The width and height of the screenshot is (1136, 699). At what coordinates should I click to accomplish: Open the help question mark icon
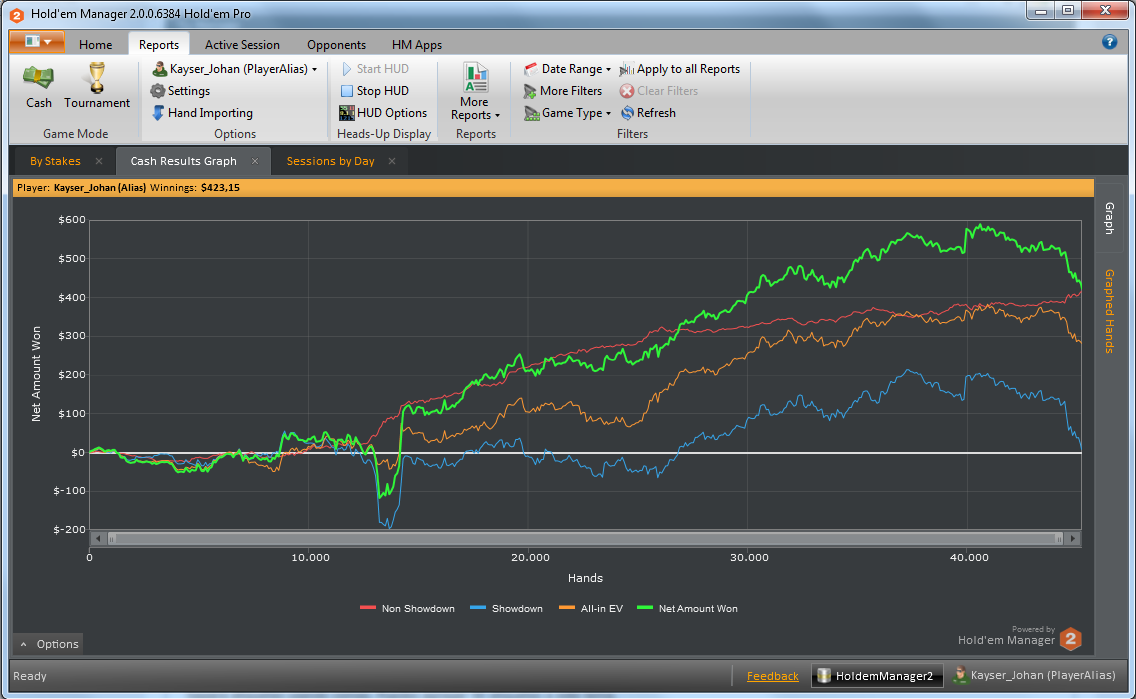coord(1109,42)
